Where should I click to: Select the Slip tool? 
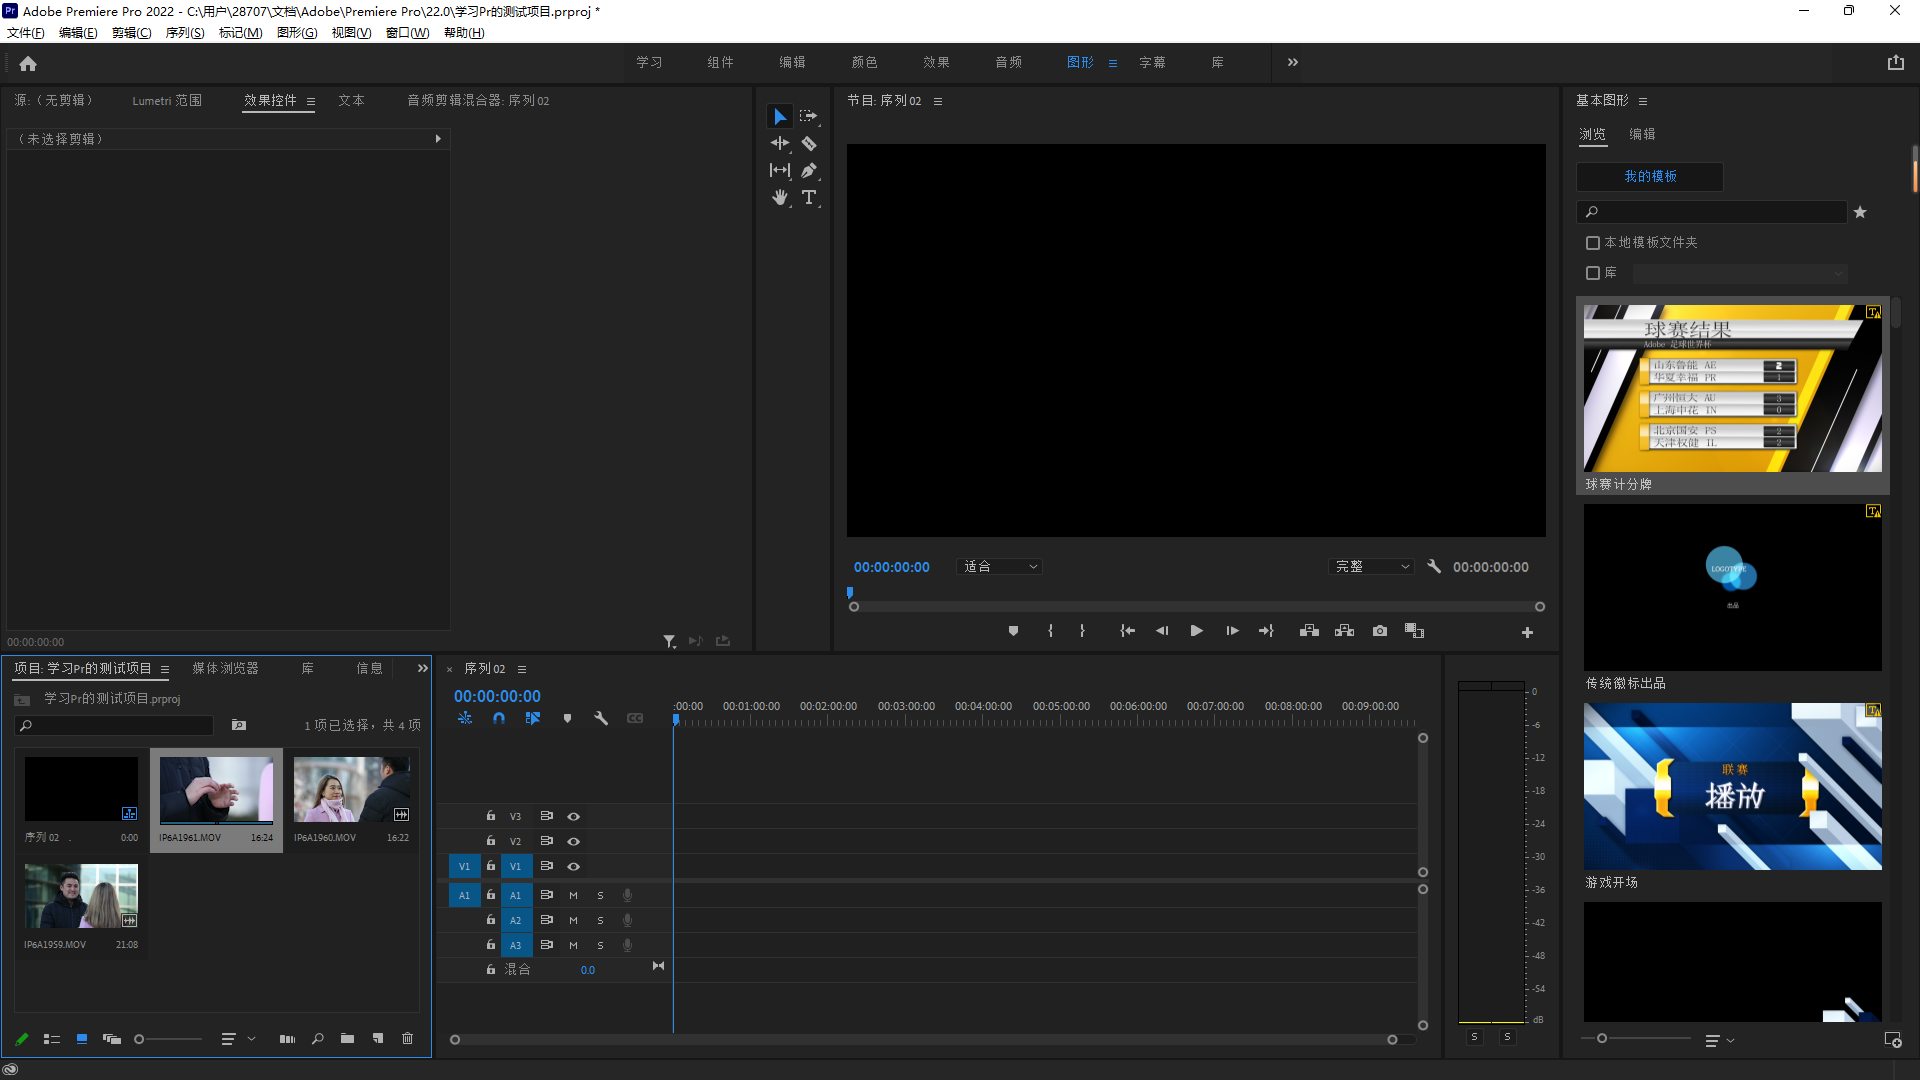click(x=780, y=171)
